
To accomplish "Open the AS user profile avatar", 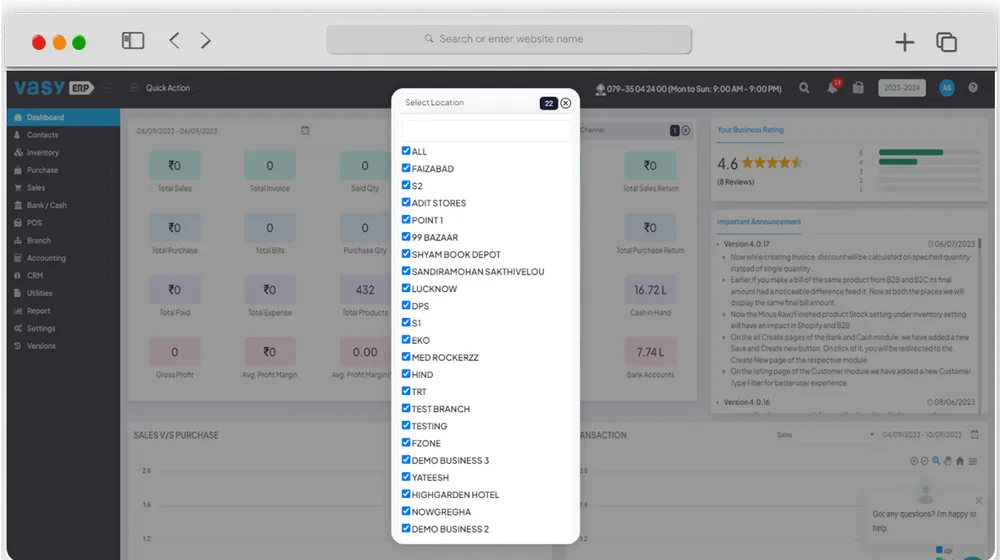I will pyautogui.click(x=946, y=88).
